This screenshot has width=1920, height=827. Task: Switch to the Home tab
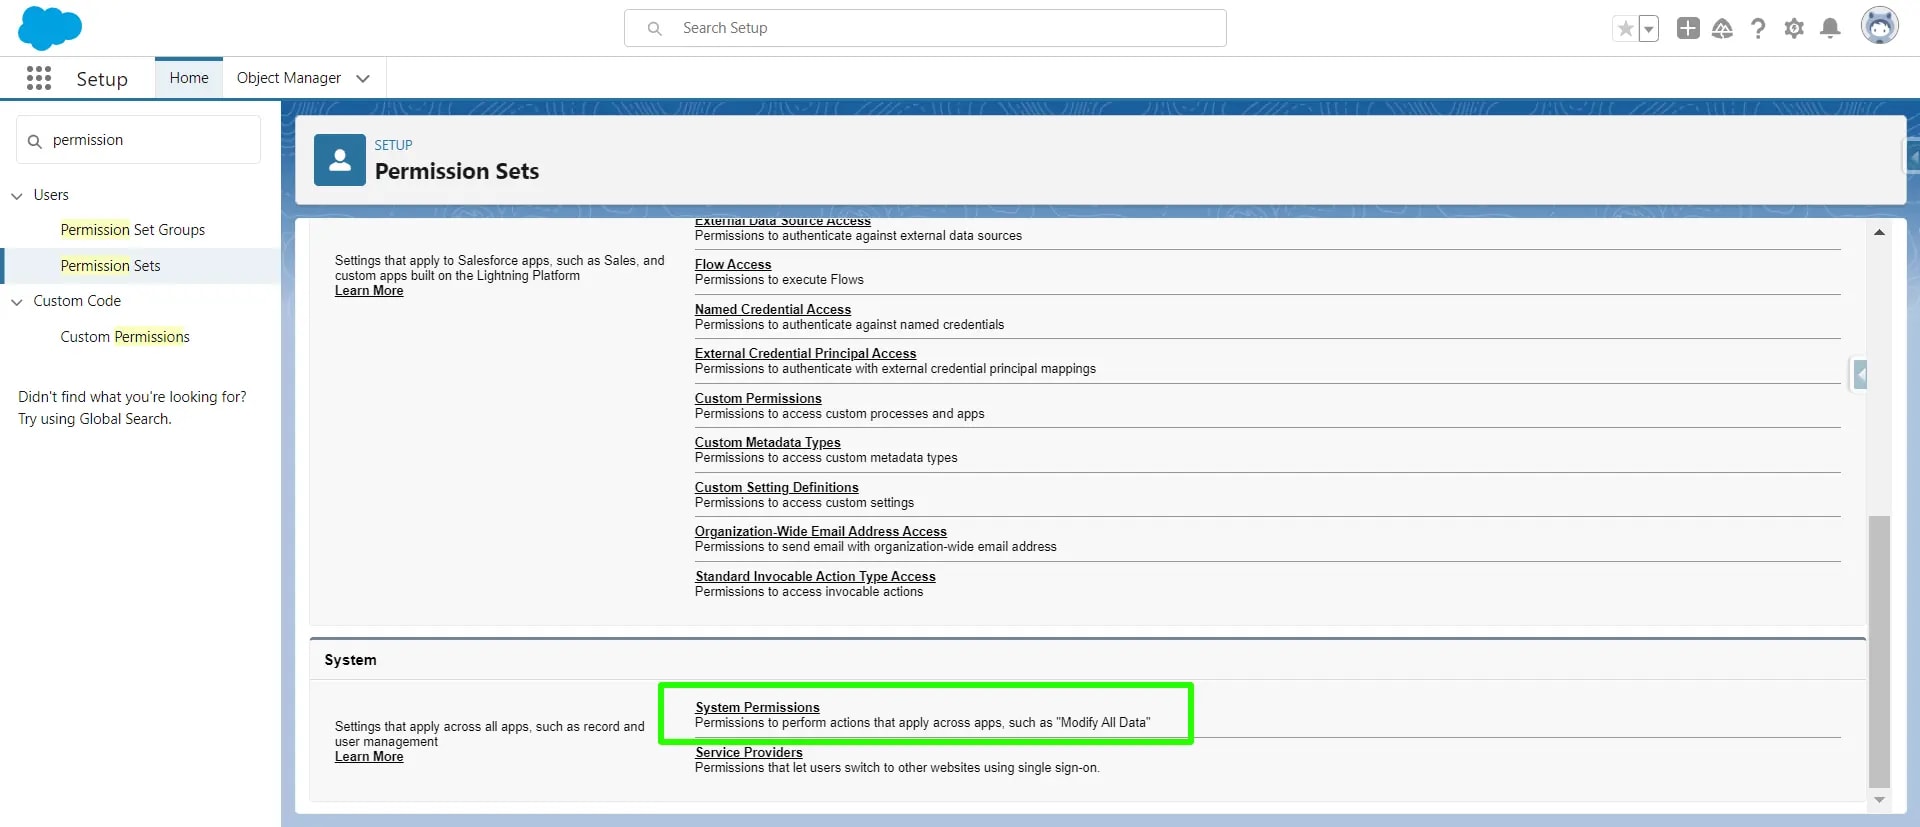(x=189, y=78)
